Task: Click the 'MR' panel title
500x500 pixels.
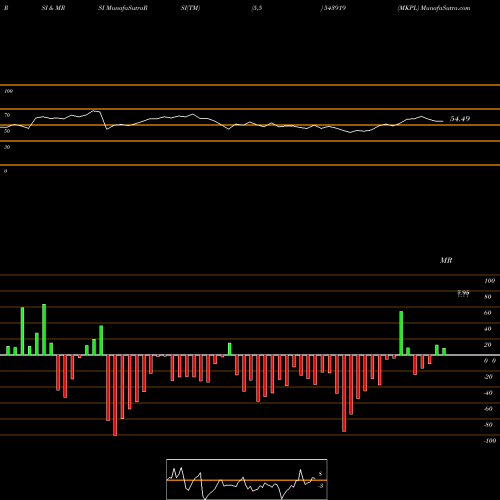Action: 446,260
